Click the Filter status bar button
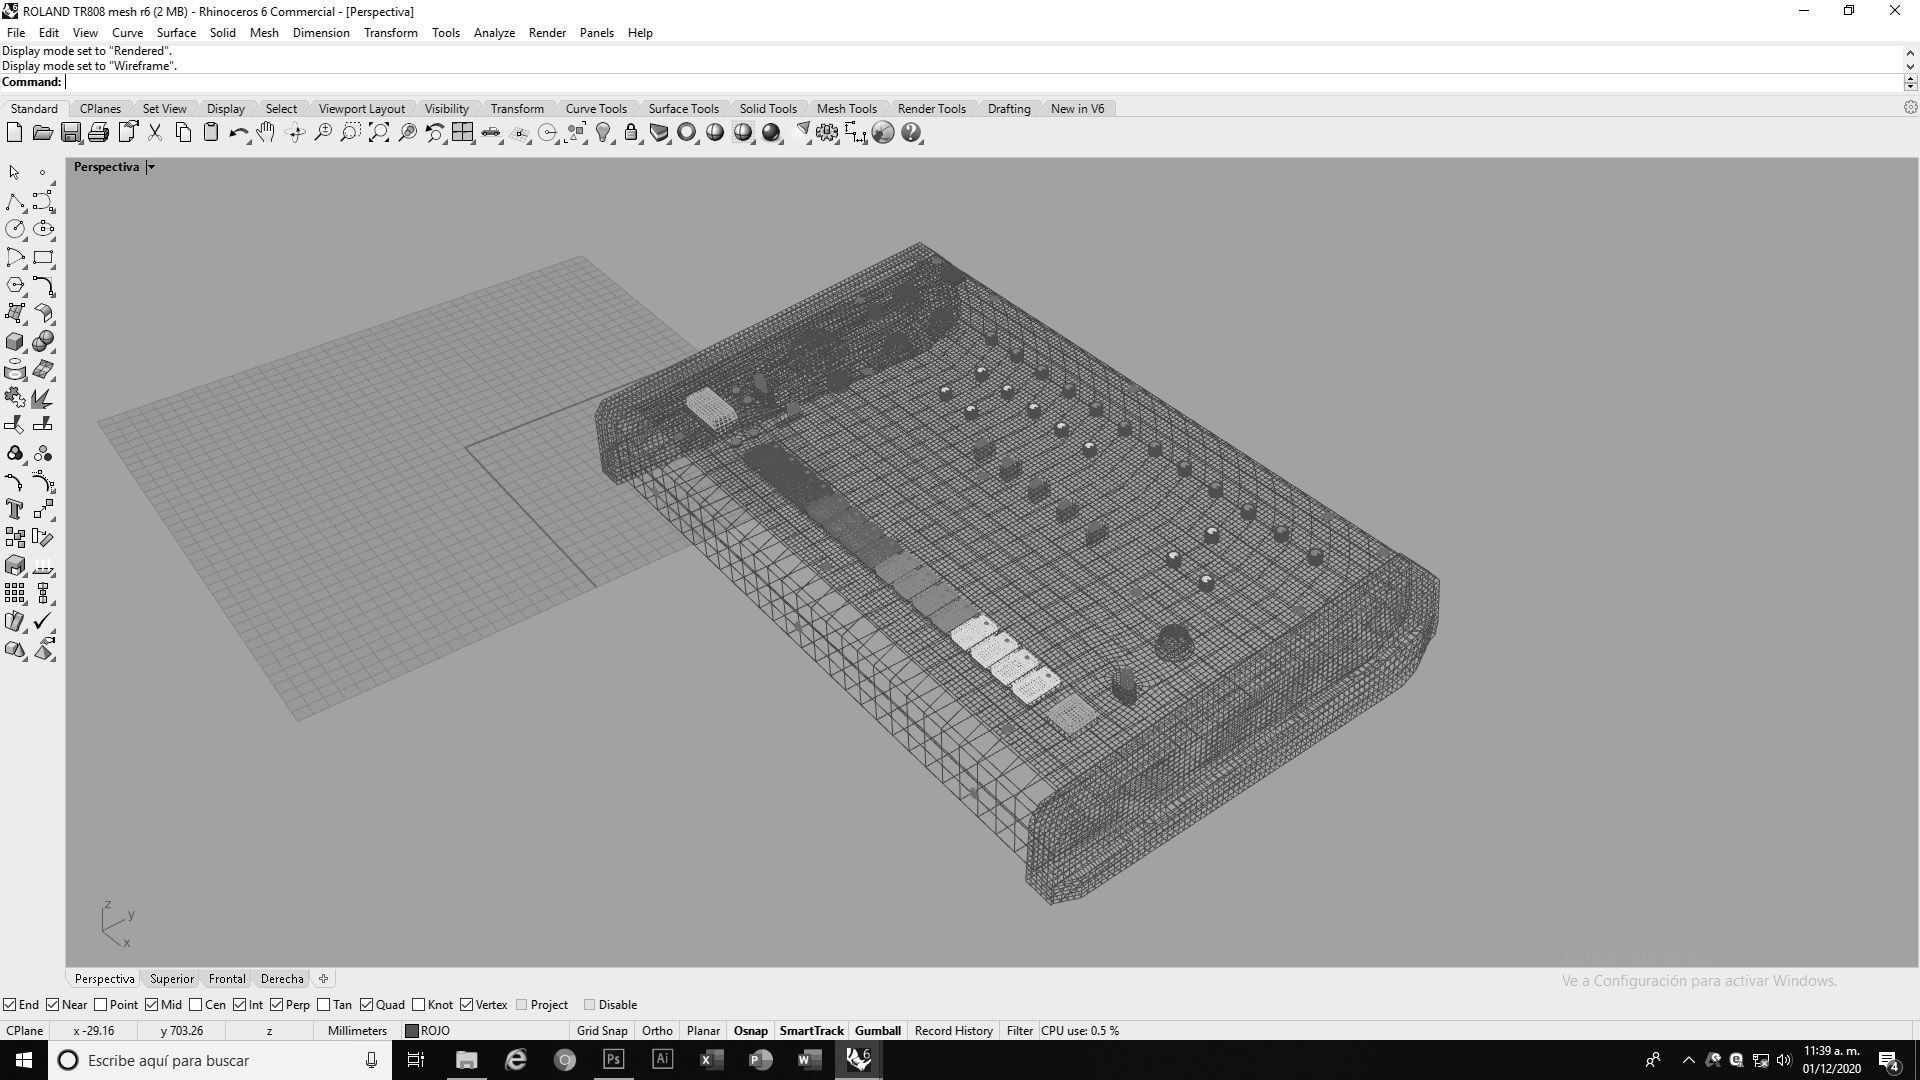Image resolution: width=1920 pixels, height=1080 pixels. click(1019, 1031)
